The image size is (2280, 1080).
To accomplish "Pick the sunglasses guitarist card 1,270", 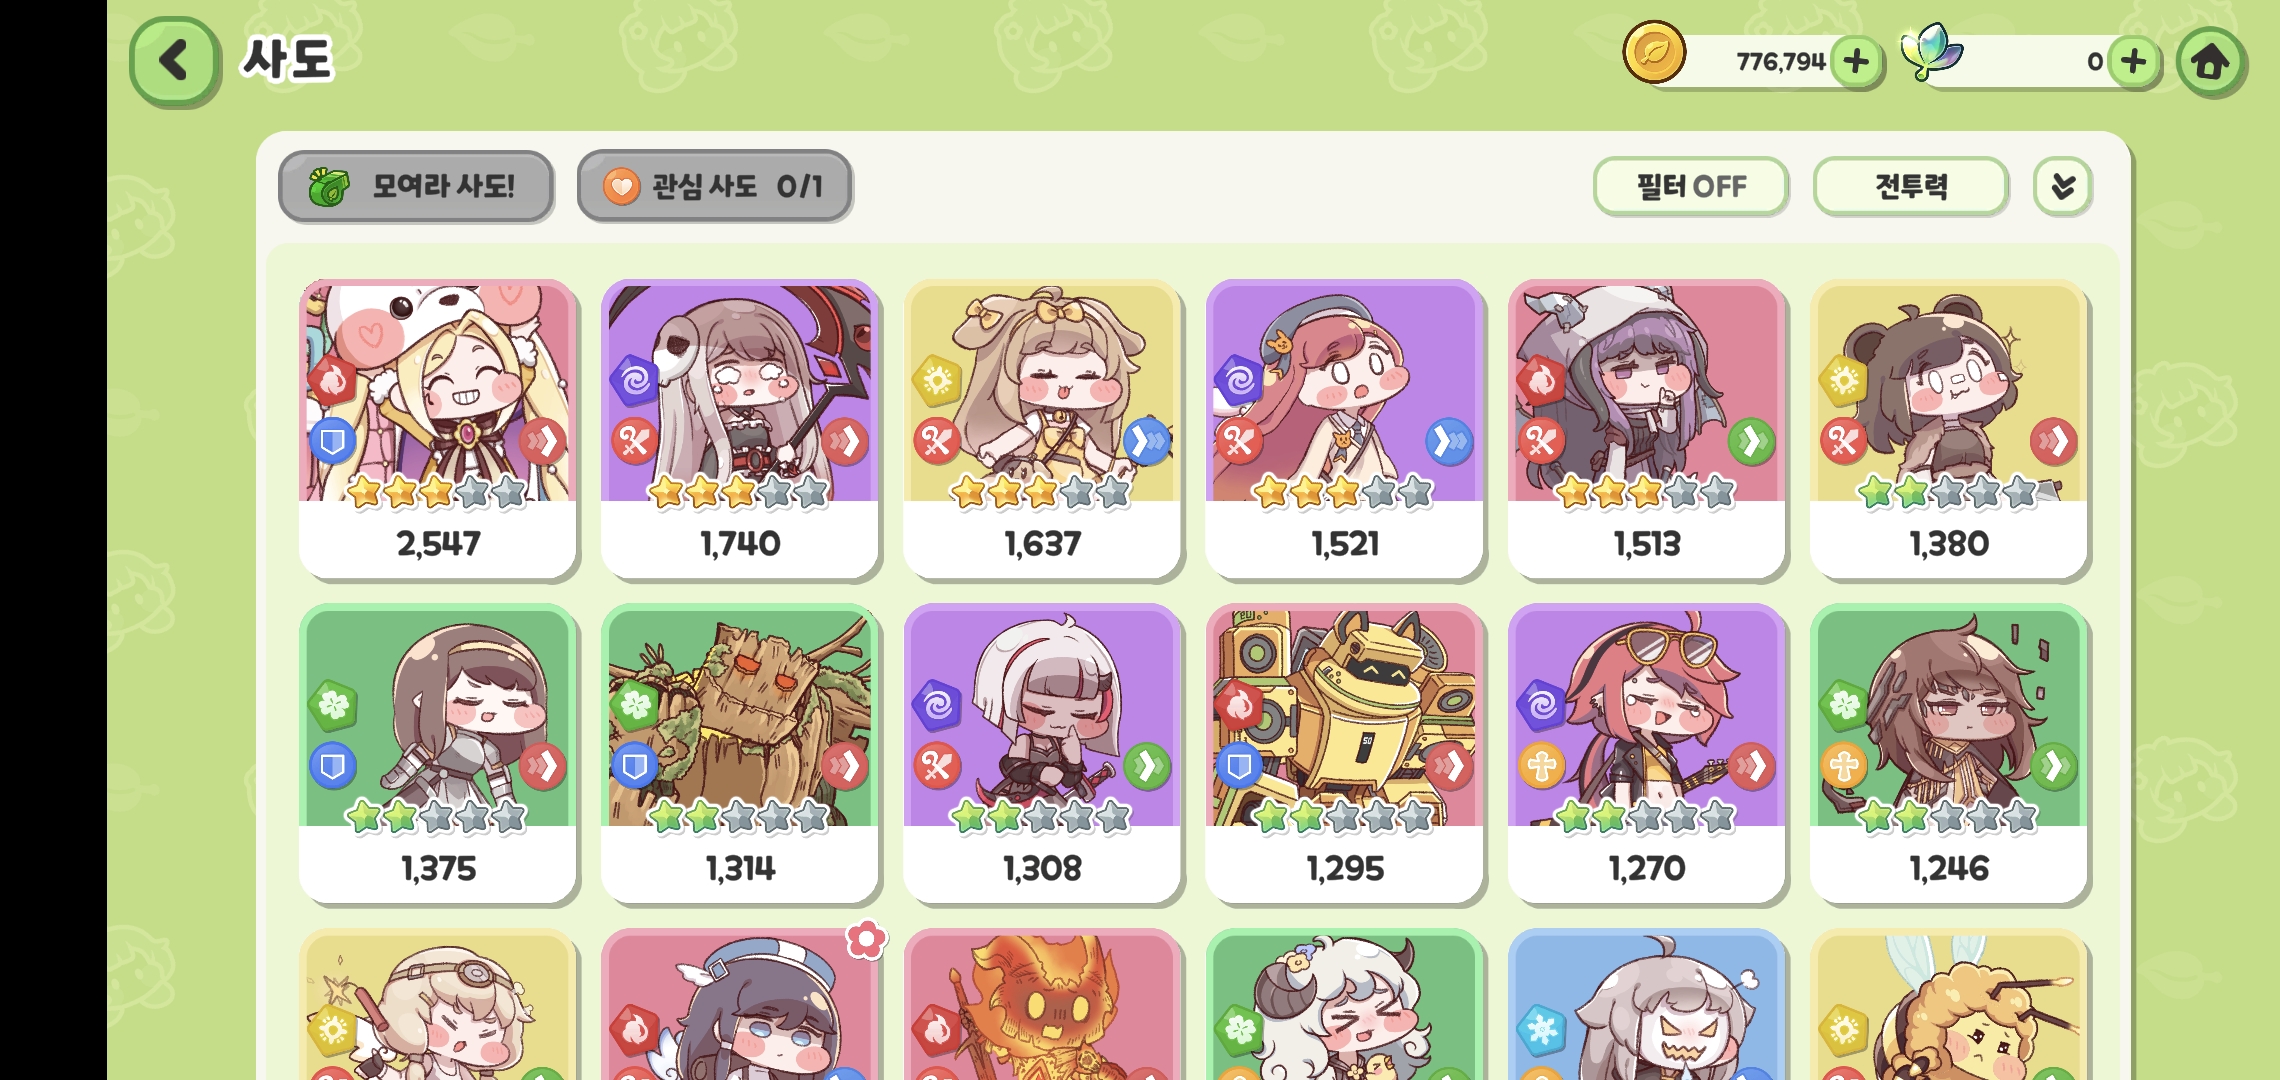I will (1647, 755).
